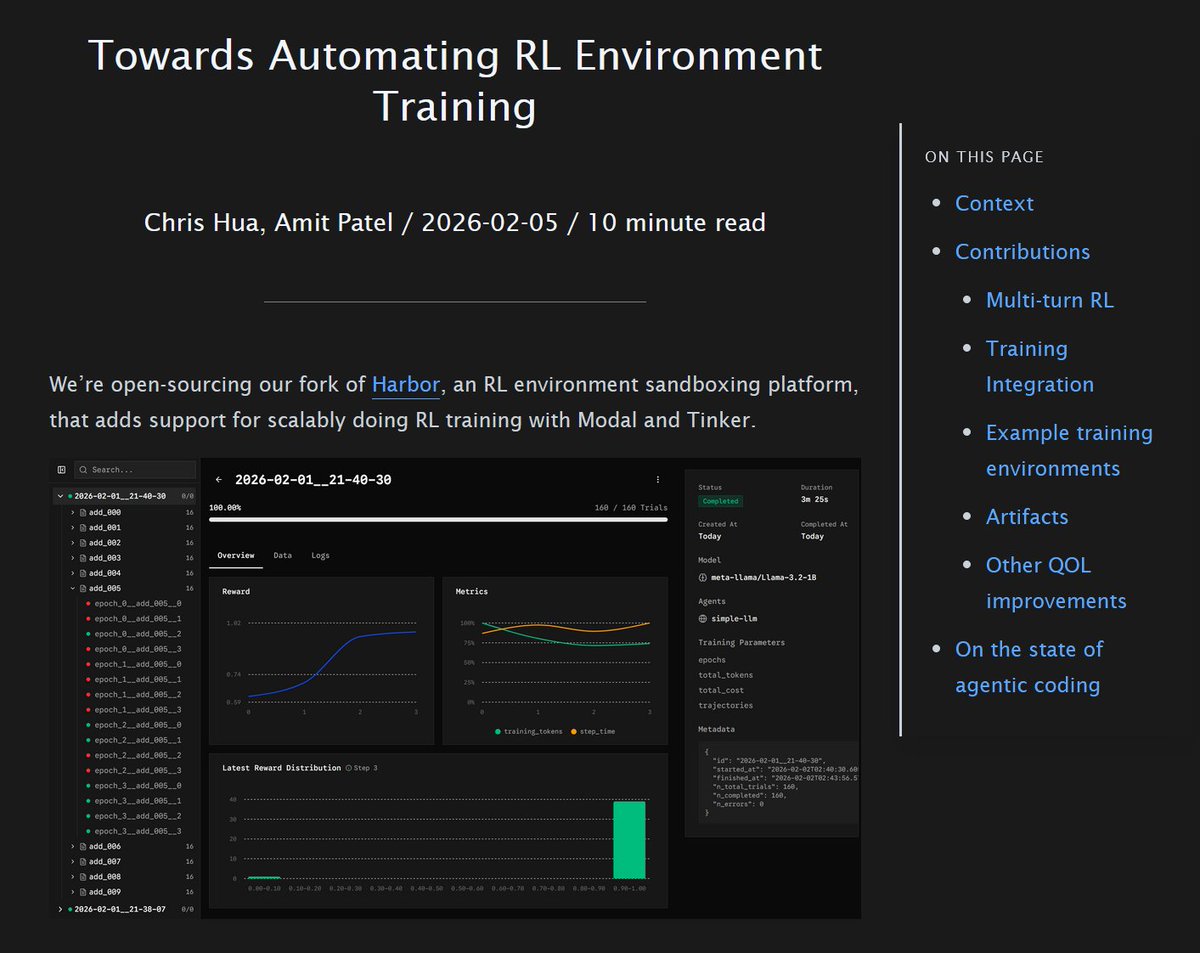Click the Artifacts link on this page
Viewport: 1200px width, 953px height.
(x=1027, y=516)
